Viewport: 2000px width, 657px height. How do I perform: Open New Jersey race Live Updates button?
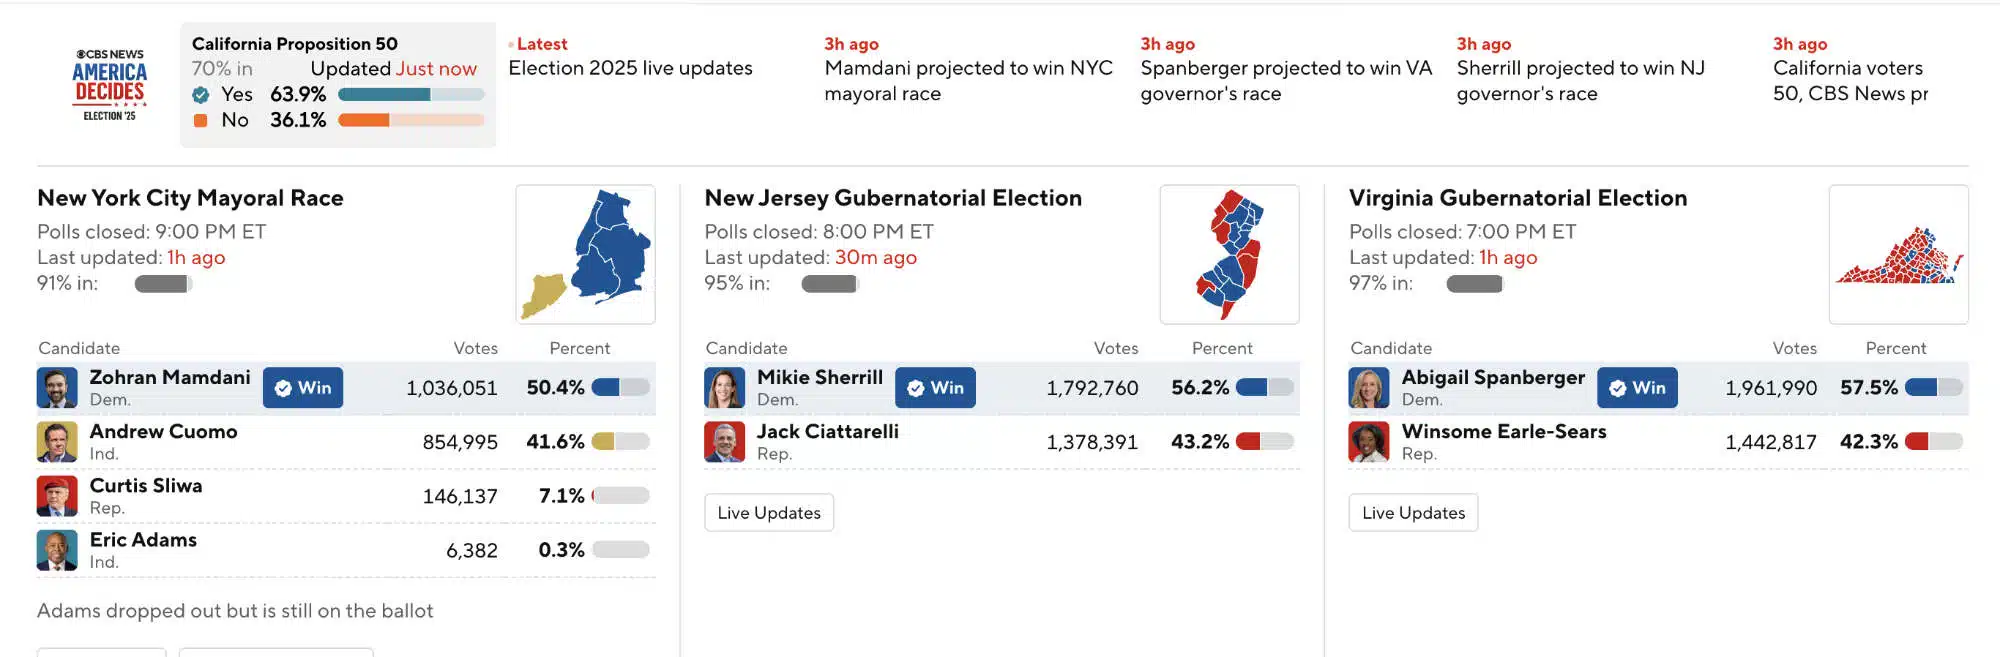point(769,512)
